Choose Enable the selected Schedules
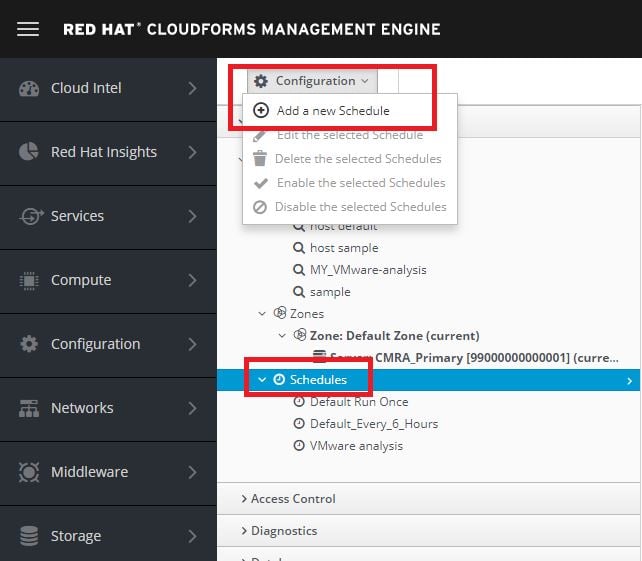Image resolution: width=642 pixels, height=561 pixels. click(x=350, y=183)
